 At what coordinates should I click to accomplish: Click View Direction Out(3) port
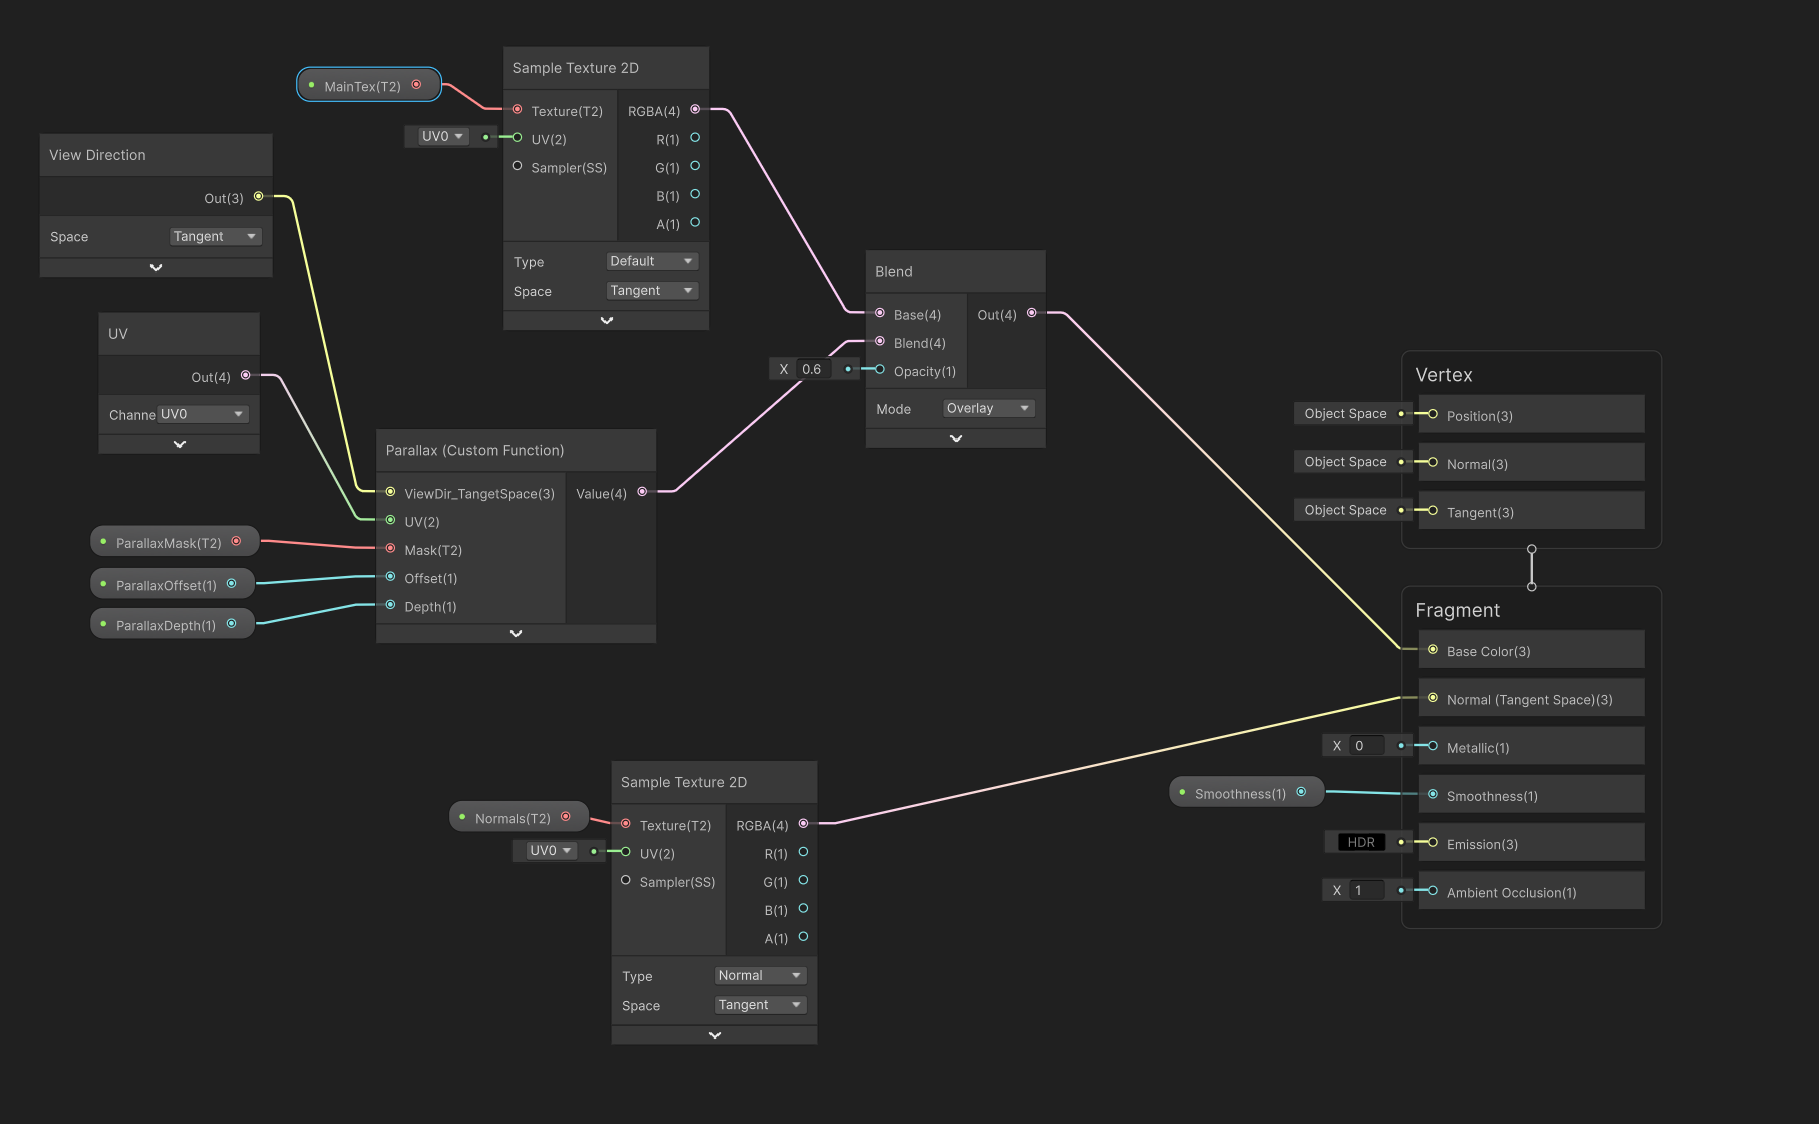259,196
